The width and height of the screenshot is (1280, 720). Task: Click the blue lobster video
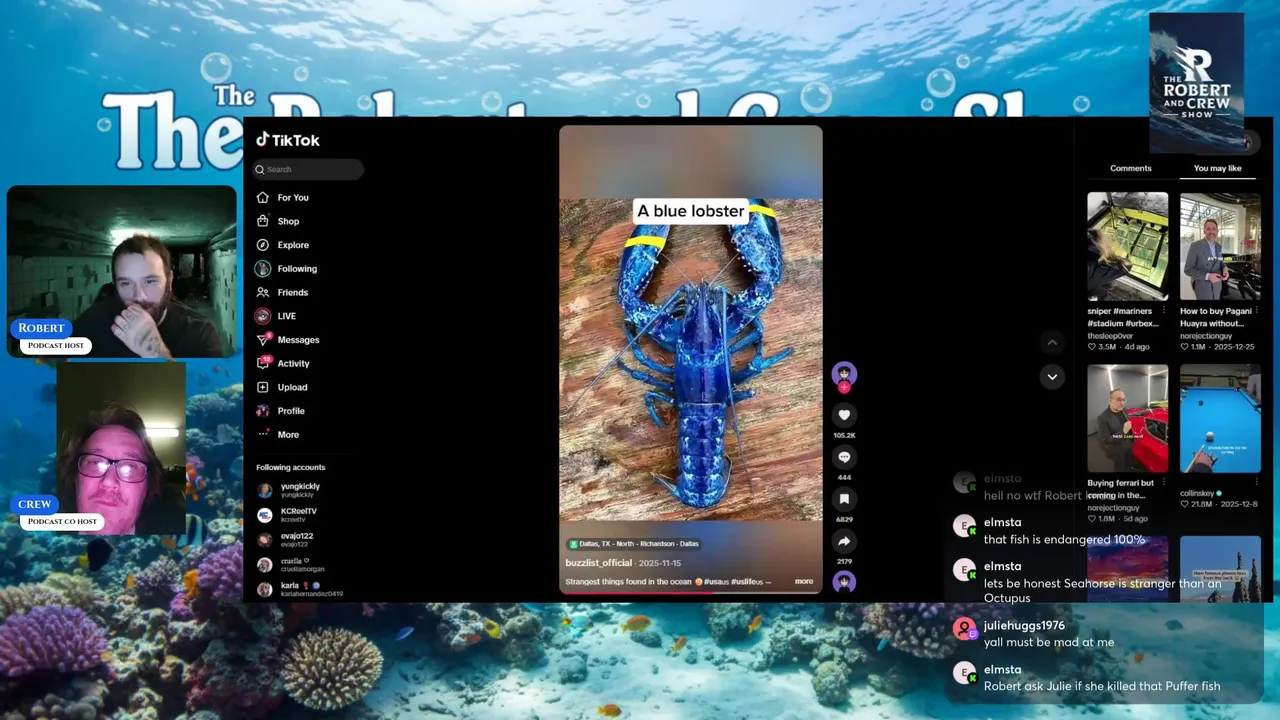[x=691, y=360]
